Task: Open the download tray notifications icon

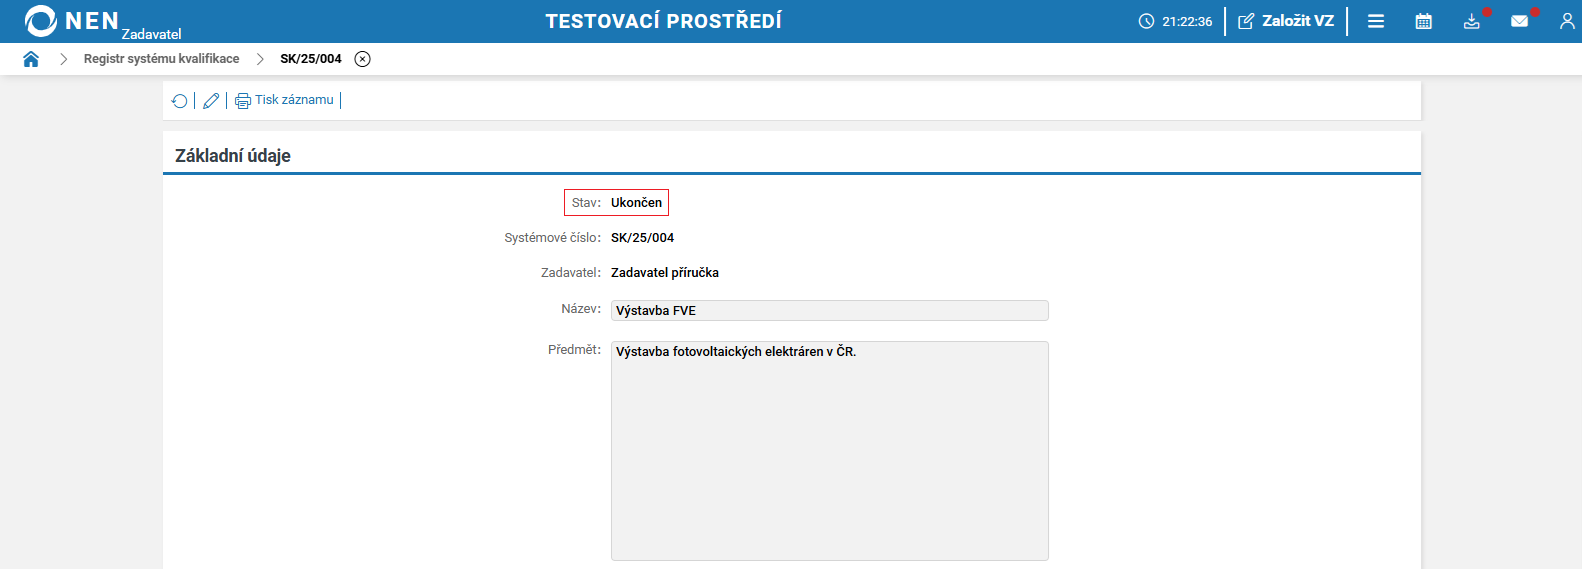Action: point(1472,21)
